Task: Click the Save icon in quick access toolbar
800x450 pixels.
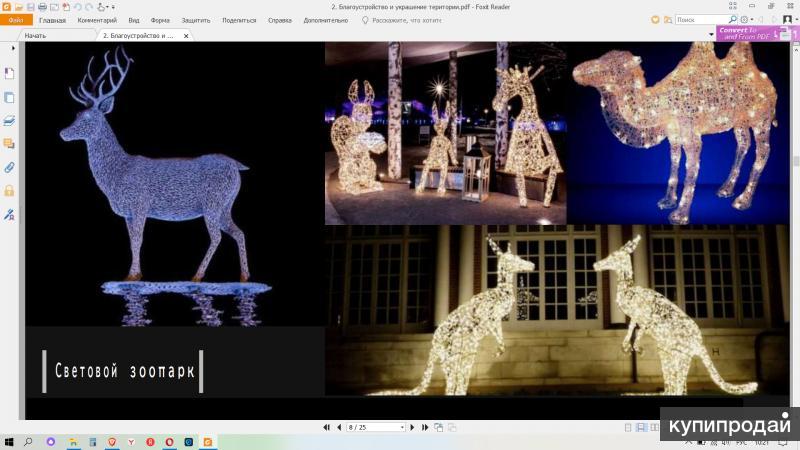Action: pos(31,7)
